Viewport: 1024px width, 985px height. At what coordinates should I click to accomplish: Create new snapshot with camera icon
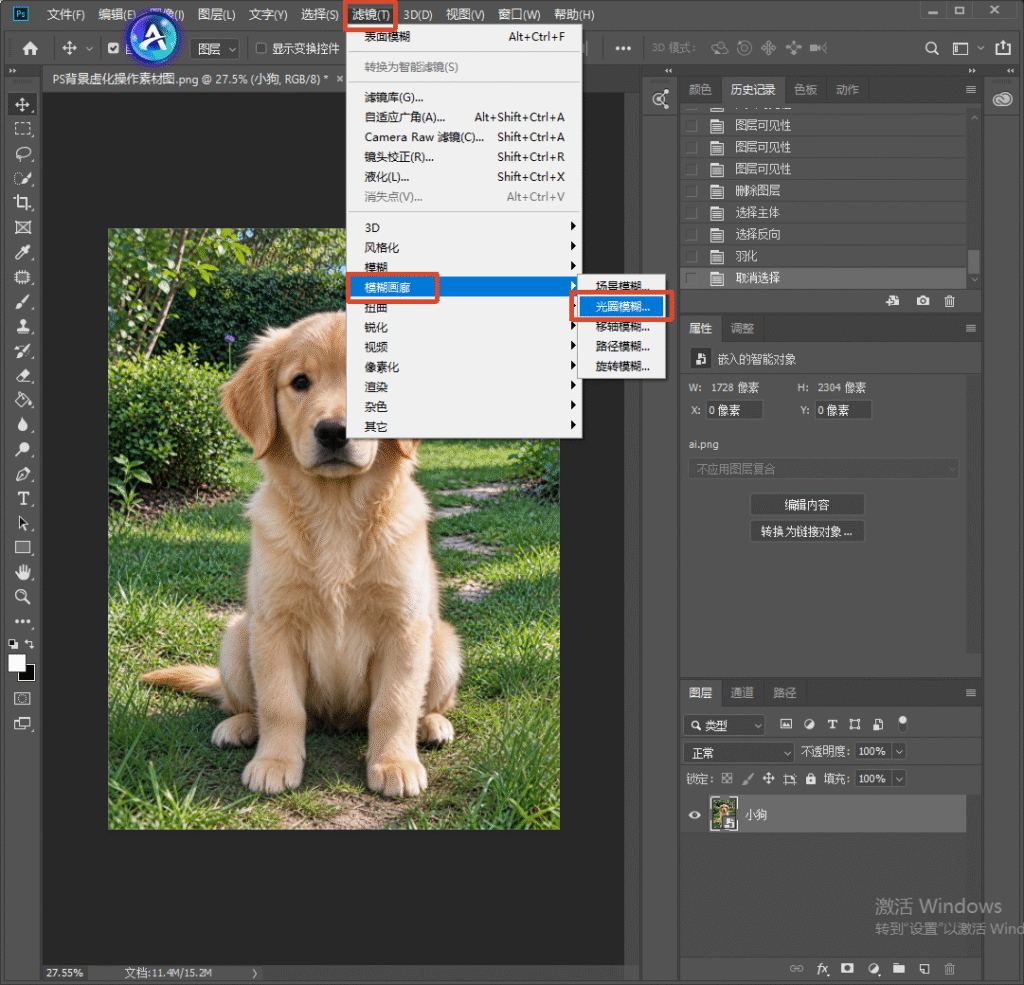tap(922, 301)
